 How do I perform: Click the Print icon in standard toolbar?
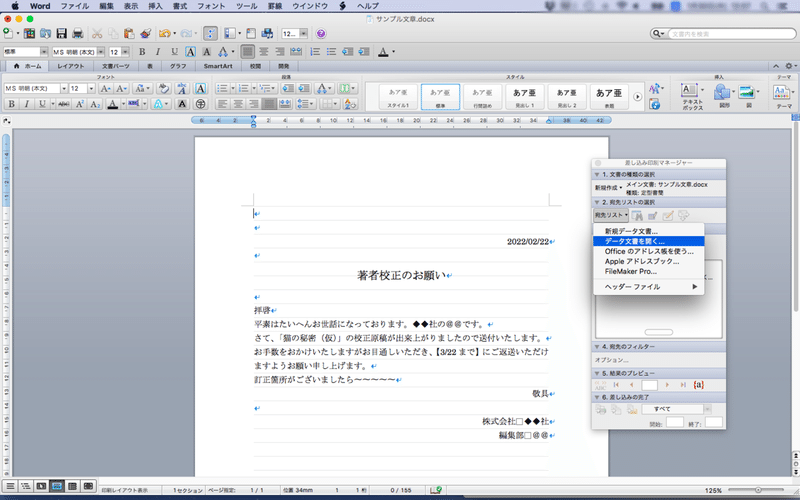pos(78,34)
